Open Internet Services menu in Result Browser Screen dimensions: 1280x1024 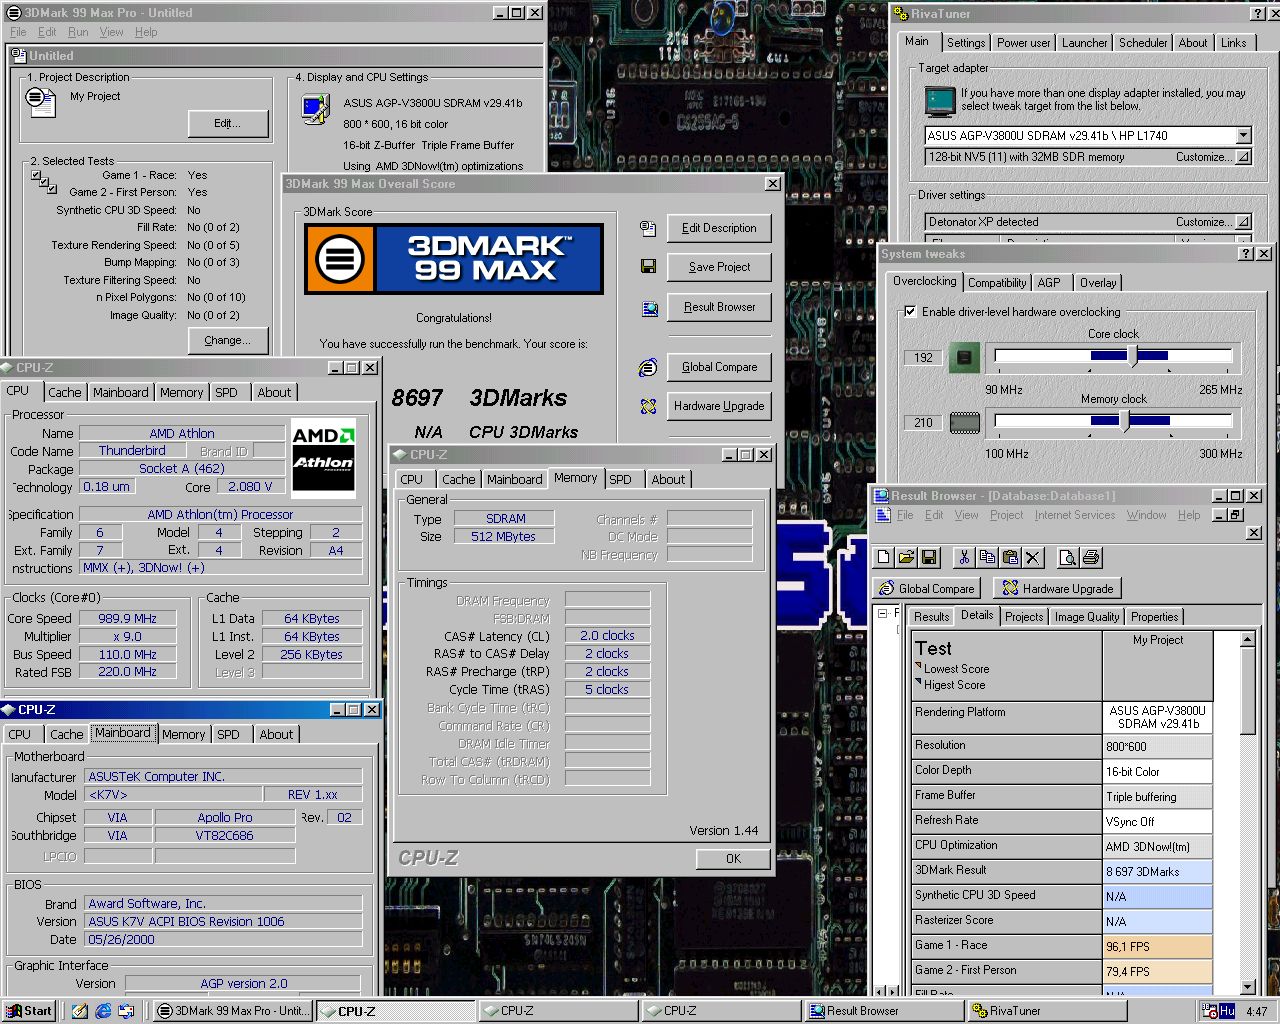(x=1074, y=515)
